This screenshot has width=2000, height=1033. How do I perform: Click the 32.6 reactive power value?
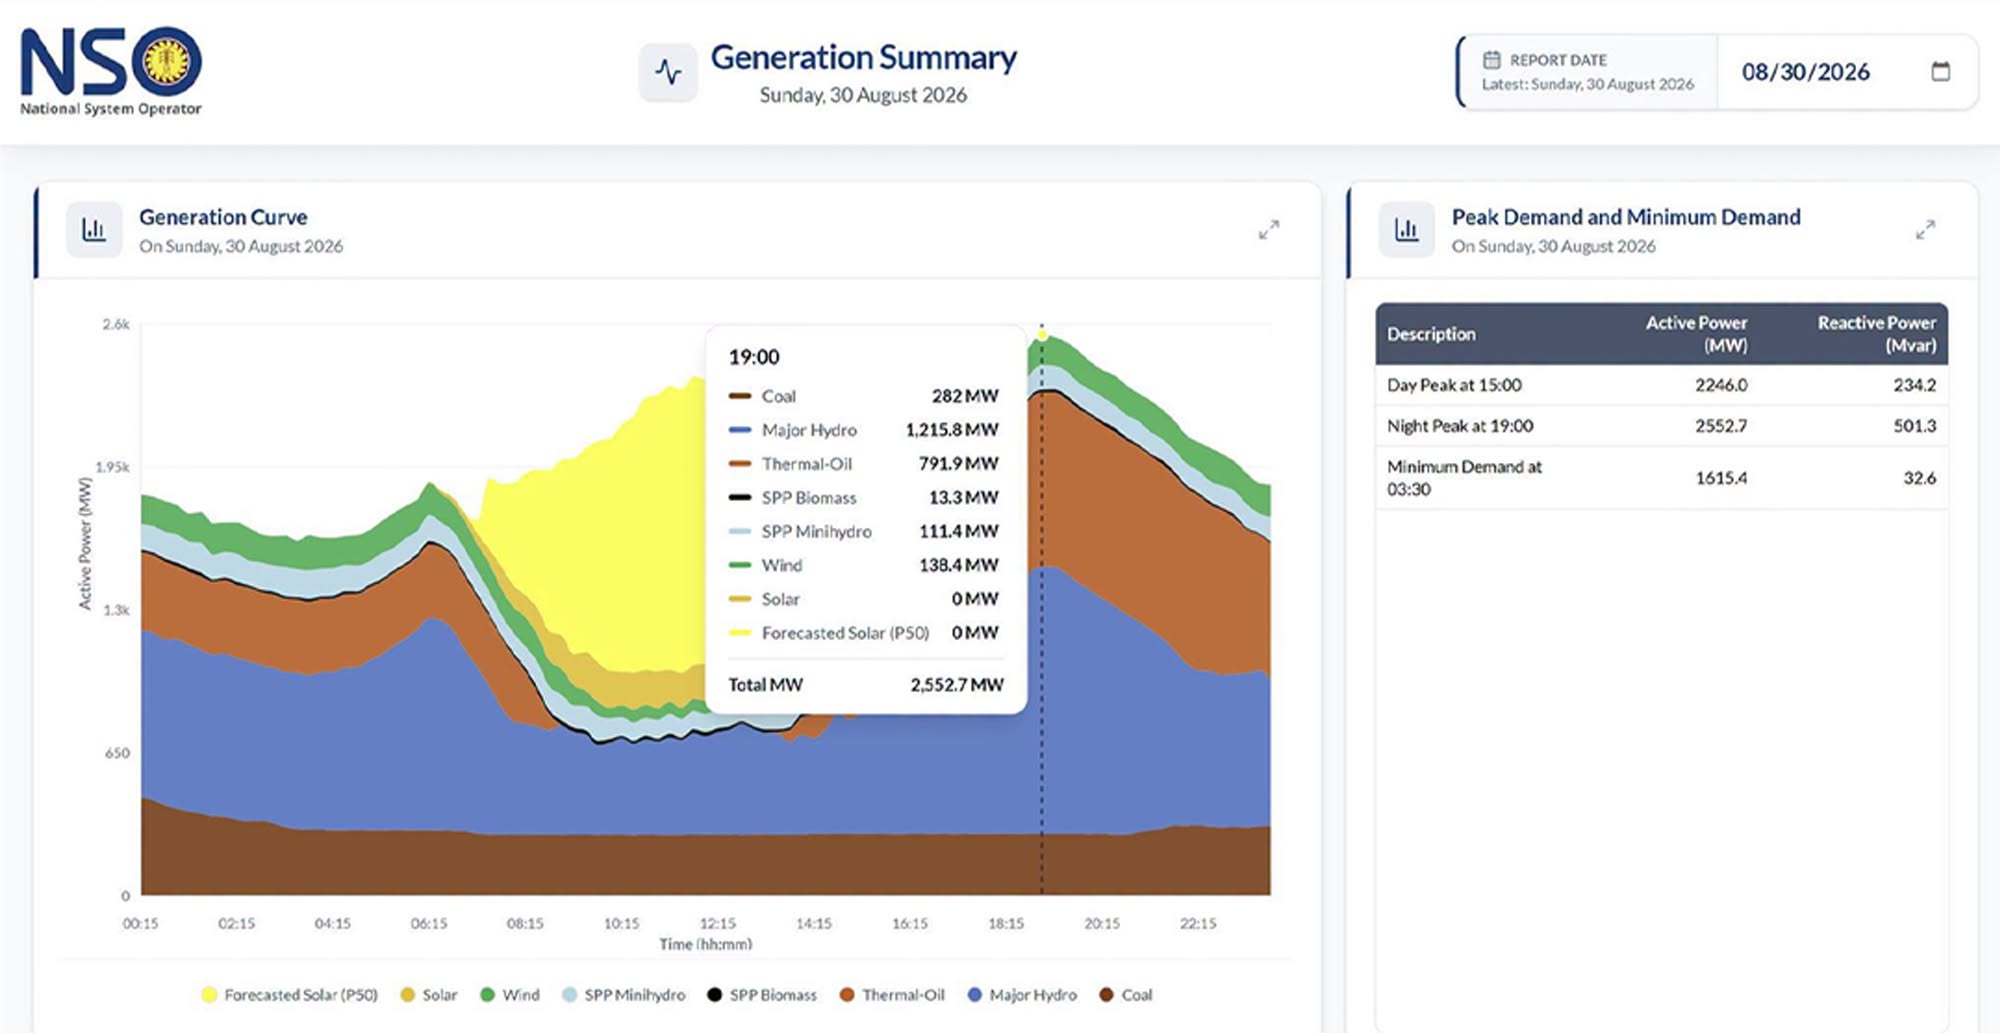1919,478
